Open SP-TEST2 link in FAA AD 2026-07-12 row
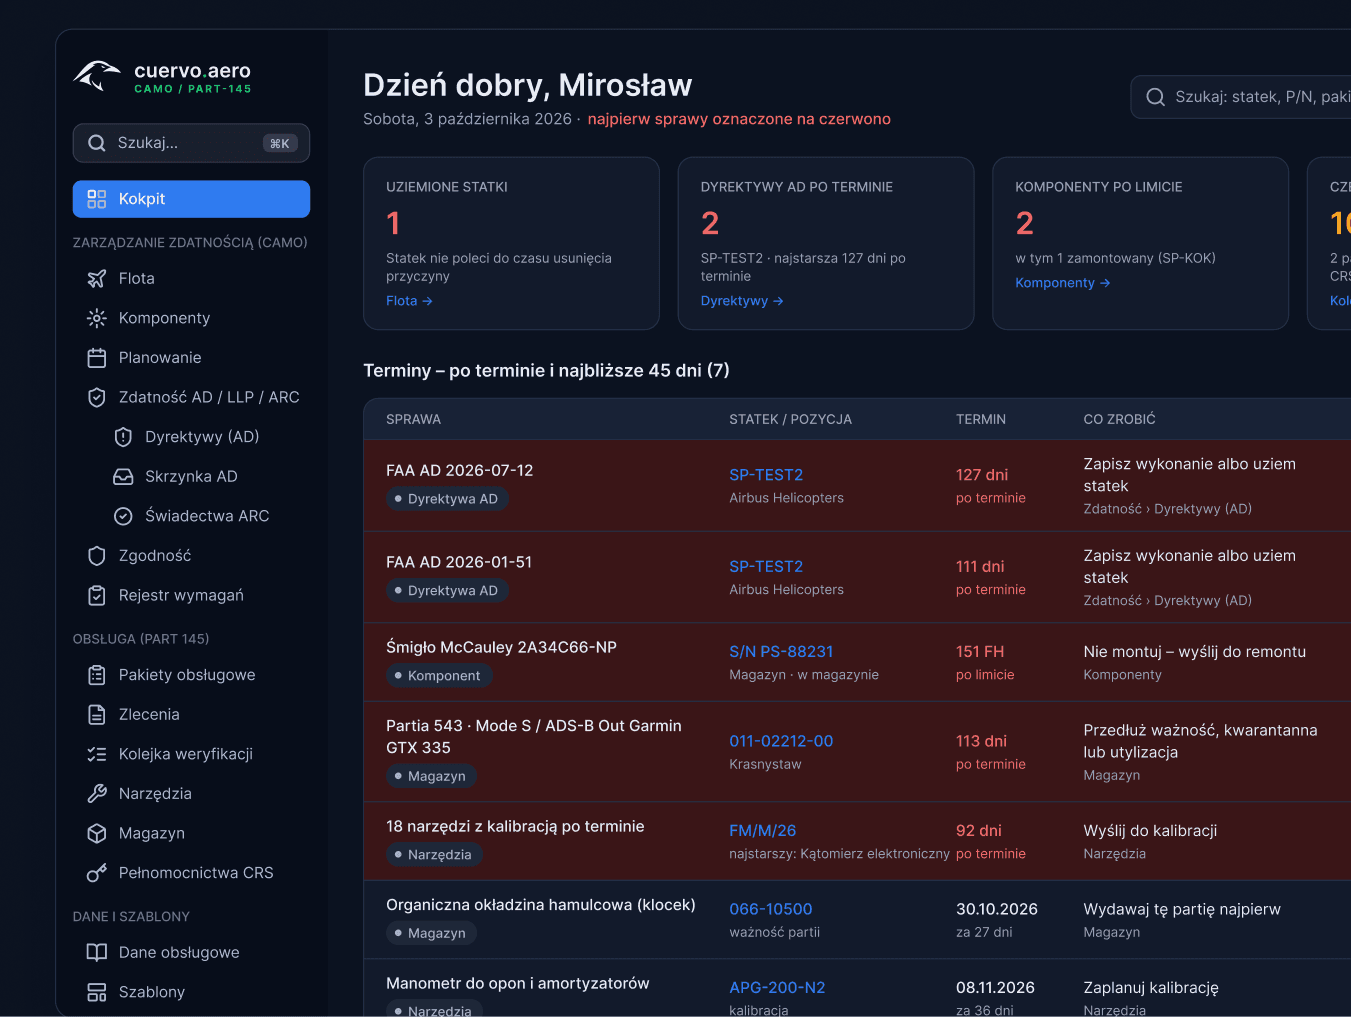The height and width of the screenshot is (1017, 1351). tap(766, 475)
